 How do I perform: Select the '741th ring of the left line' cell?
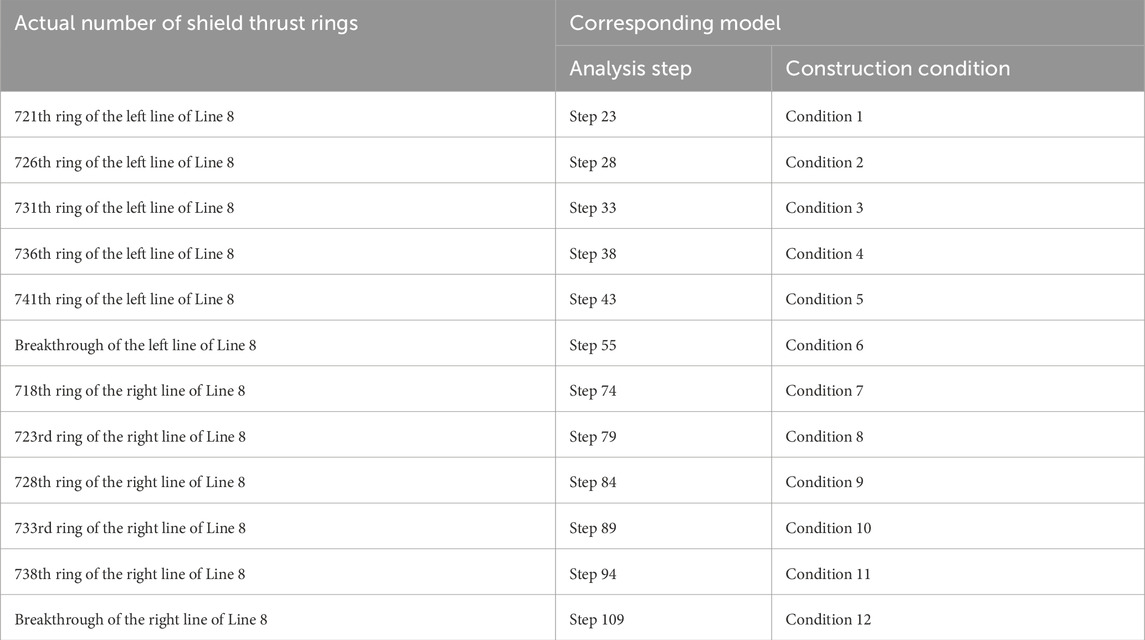coord(277,298)
